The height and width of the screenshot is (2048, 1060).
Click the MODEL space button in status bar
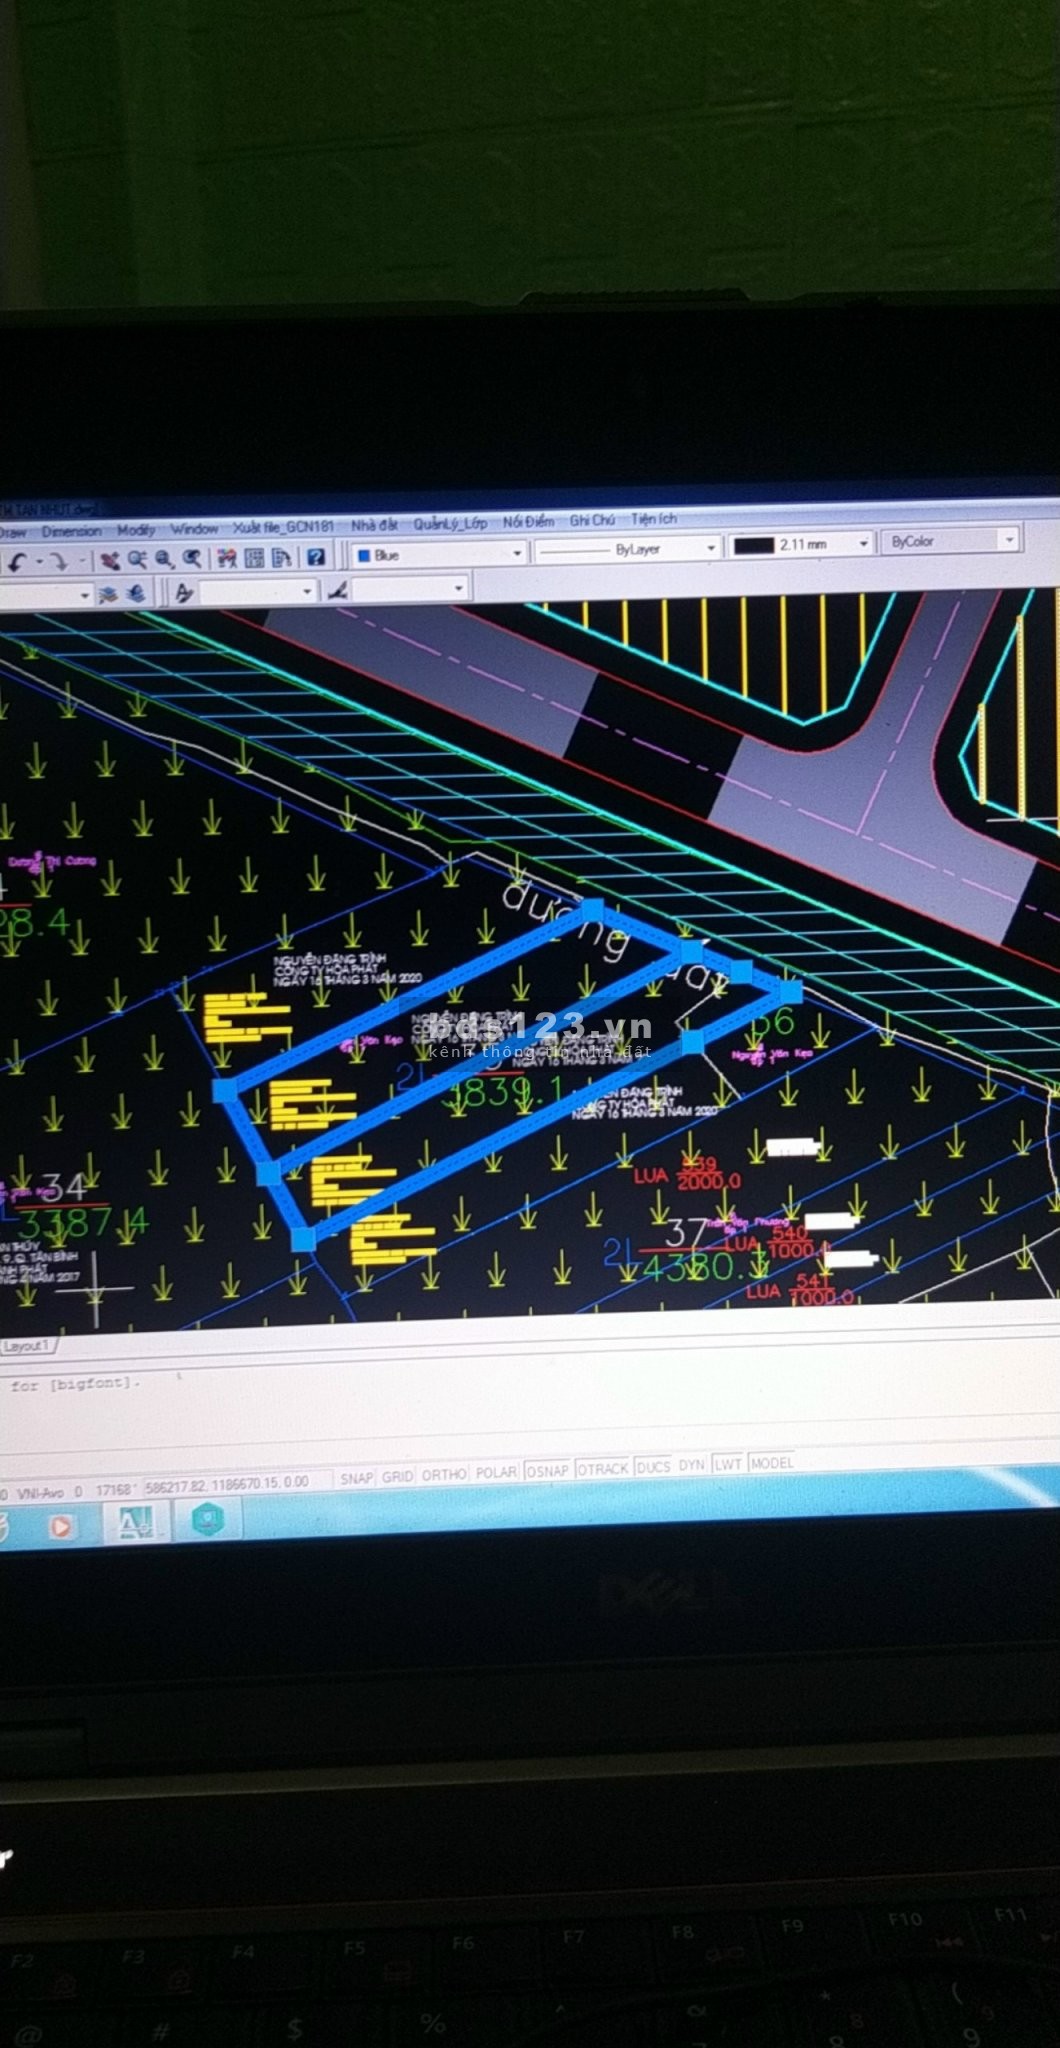pos(771,1461)
